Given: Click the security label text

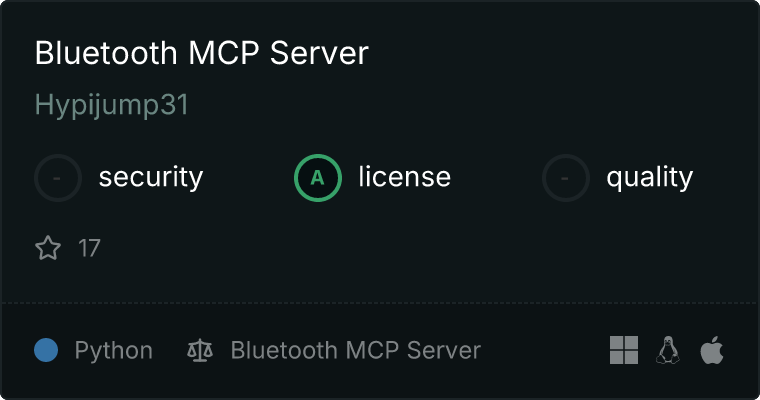Looking at the screenshot, I should click(x=151, y=177).
